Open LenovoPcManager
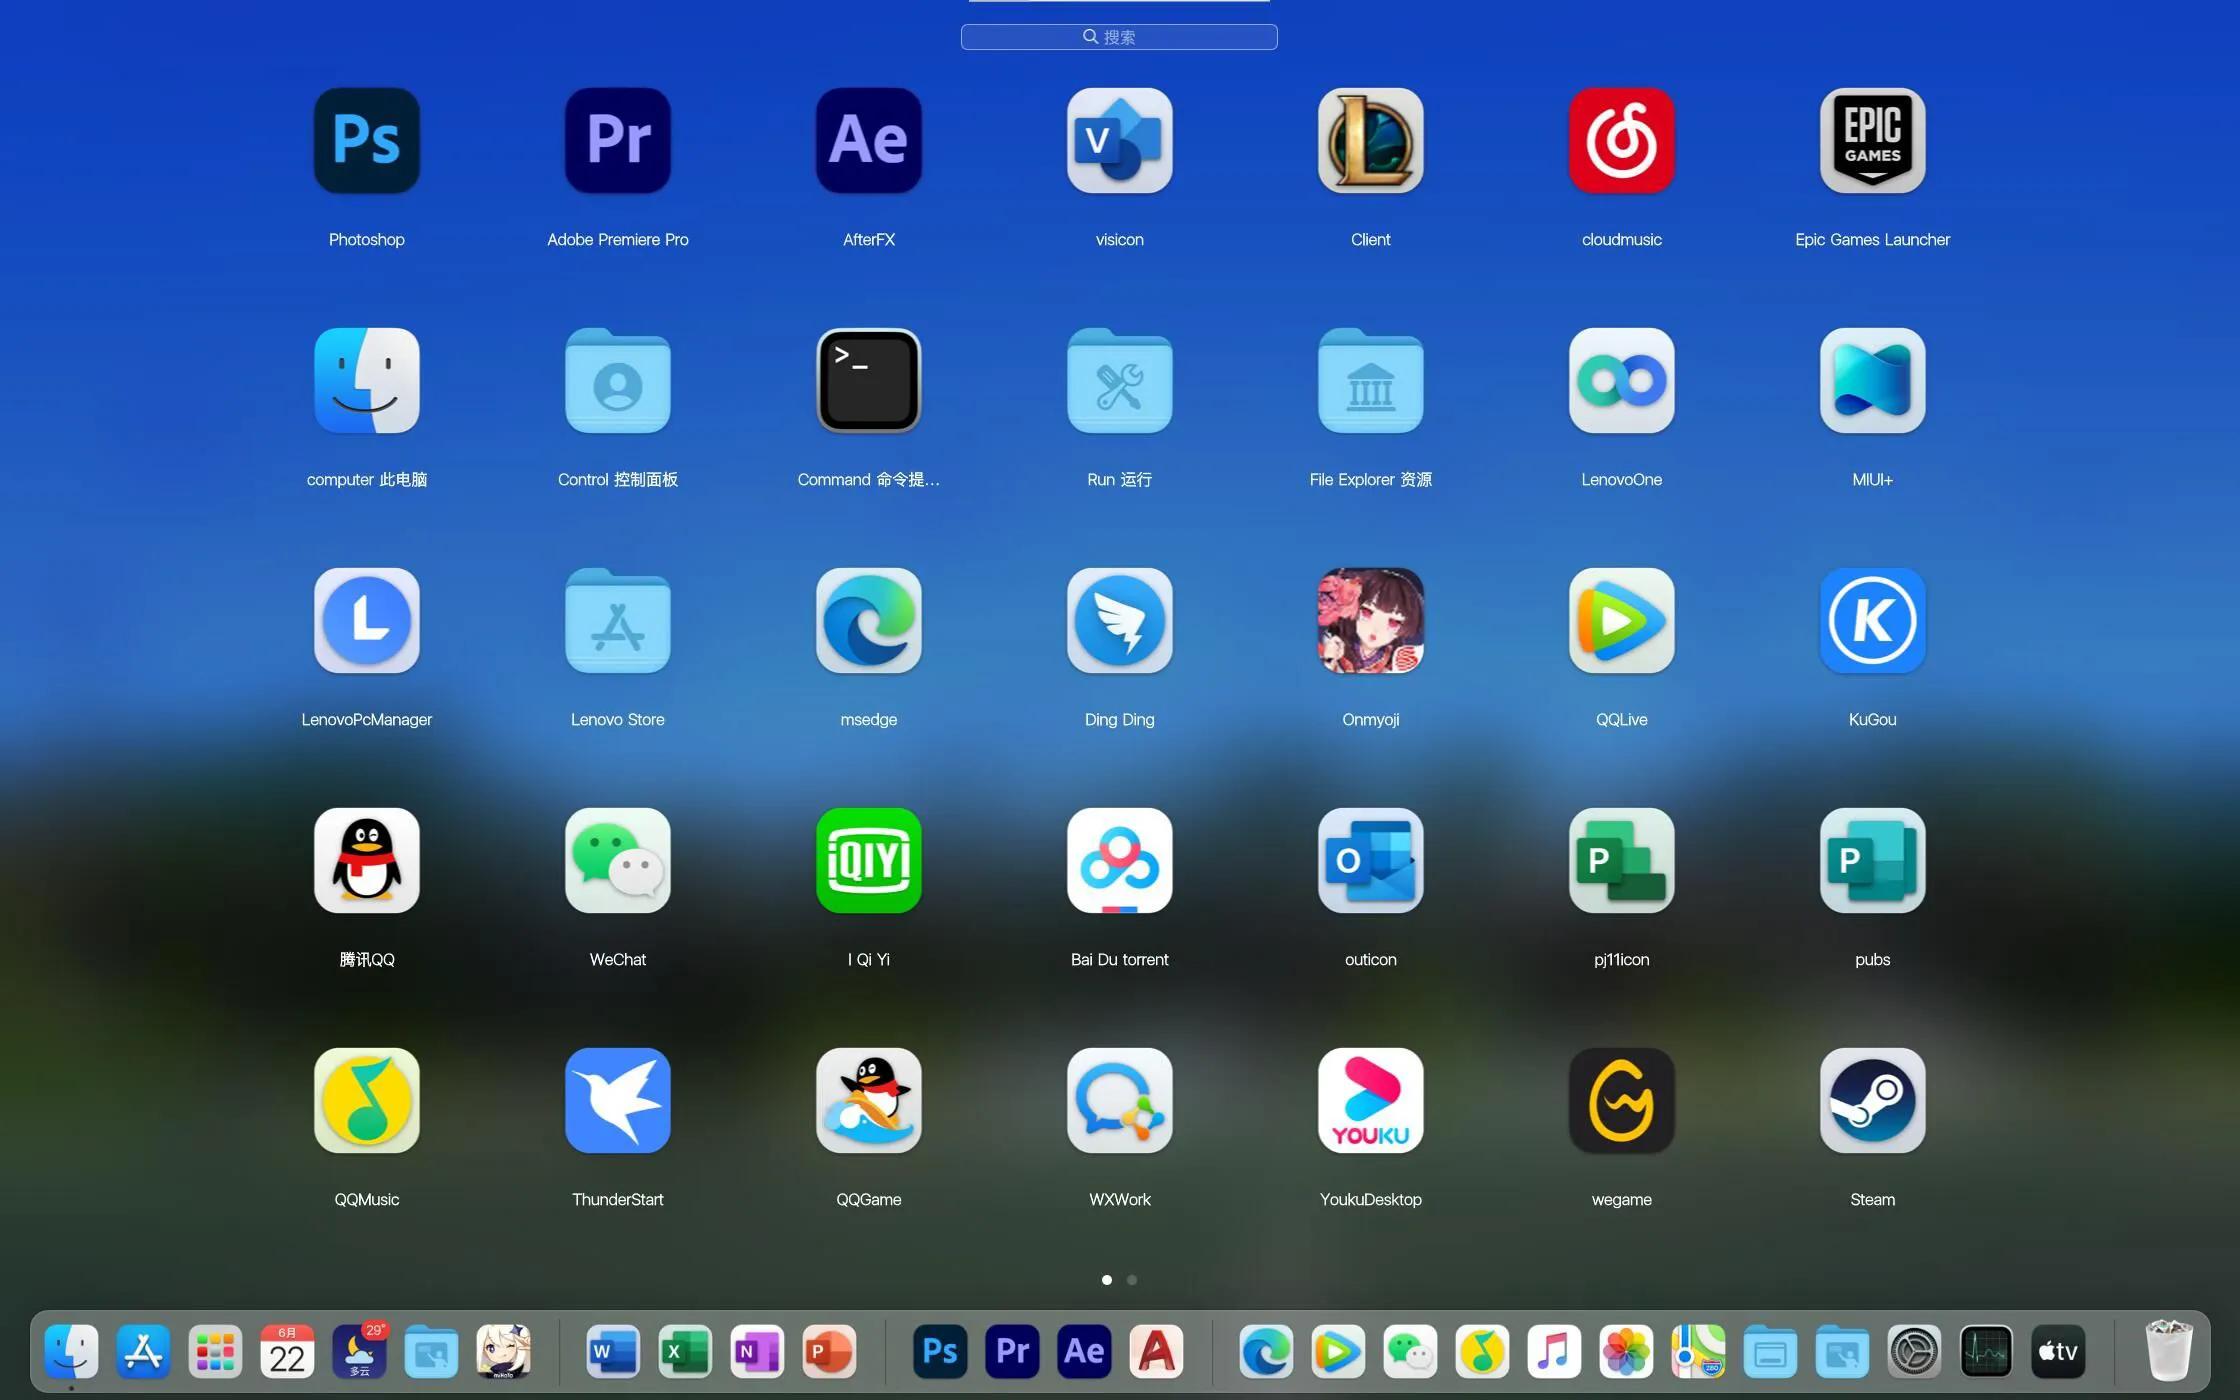The width and height of the screenshot is (2240, 1400). tap(366, 621)
